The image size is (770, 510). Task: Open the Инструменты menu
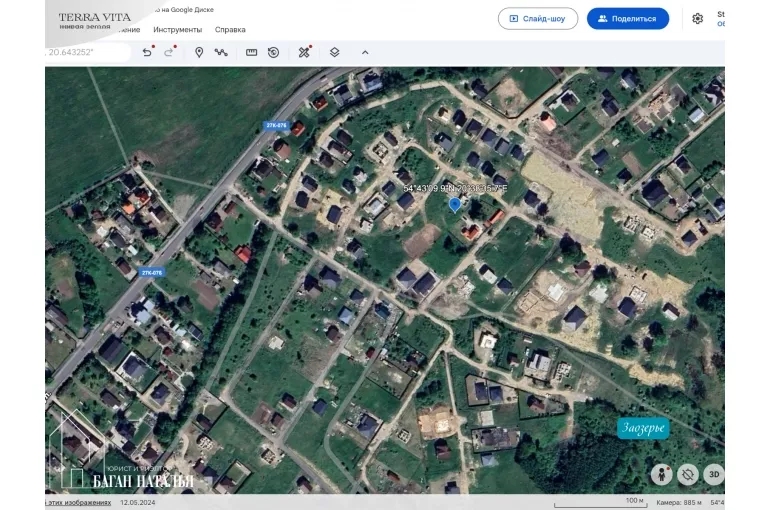coord(177,30)
